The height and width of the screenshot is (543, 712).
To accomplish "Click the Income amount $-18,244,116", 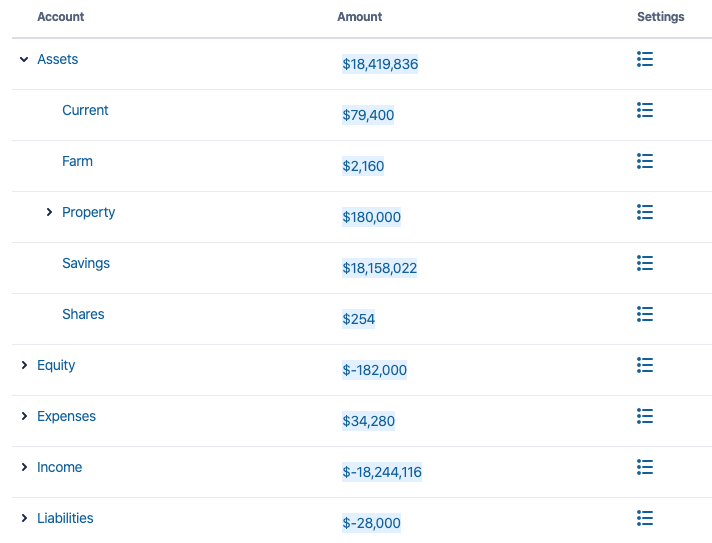I will point(382,472).
